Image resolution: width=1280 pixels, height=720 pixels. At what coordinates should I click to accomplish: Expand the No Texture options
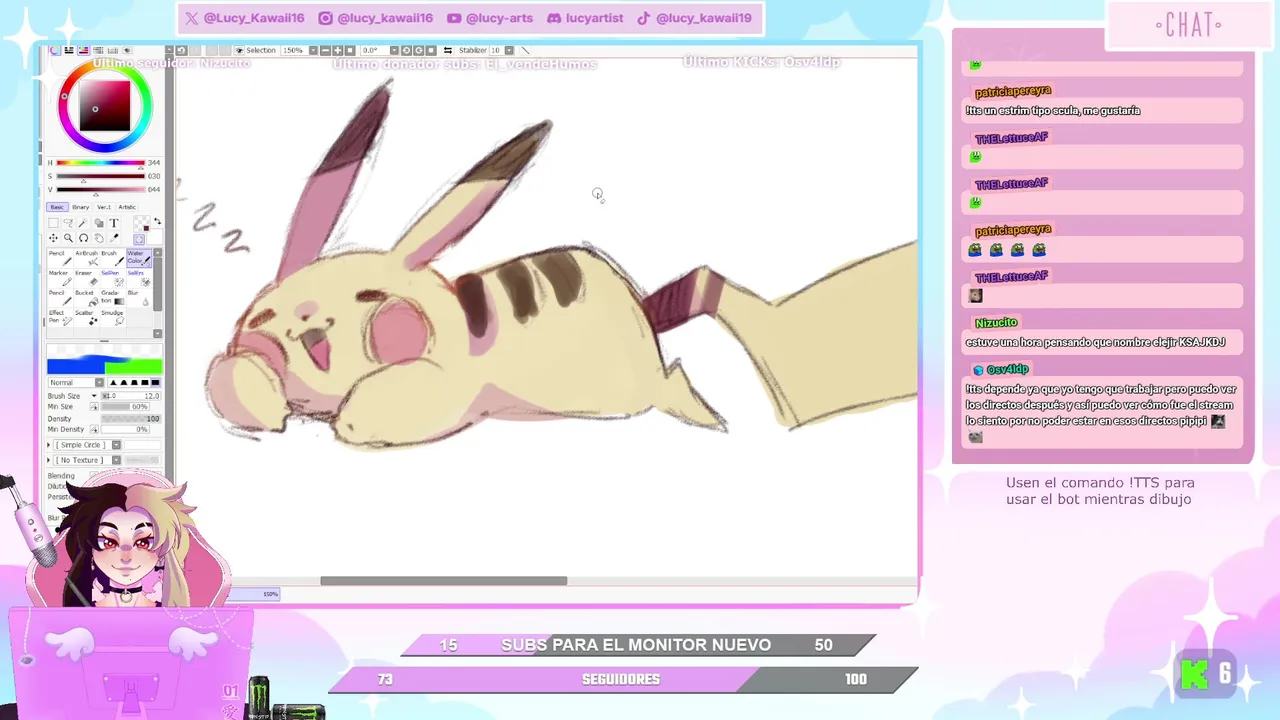coord(49,460)
